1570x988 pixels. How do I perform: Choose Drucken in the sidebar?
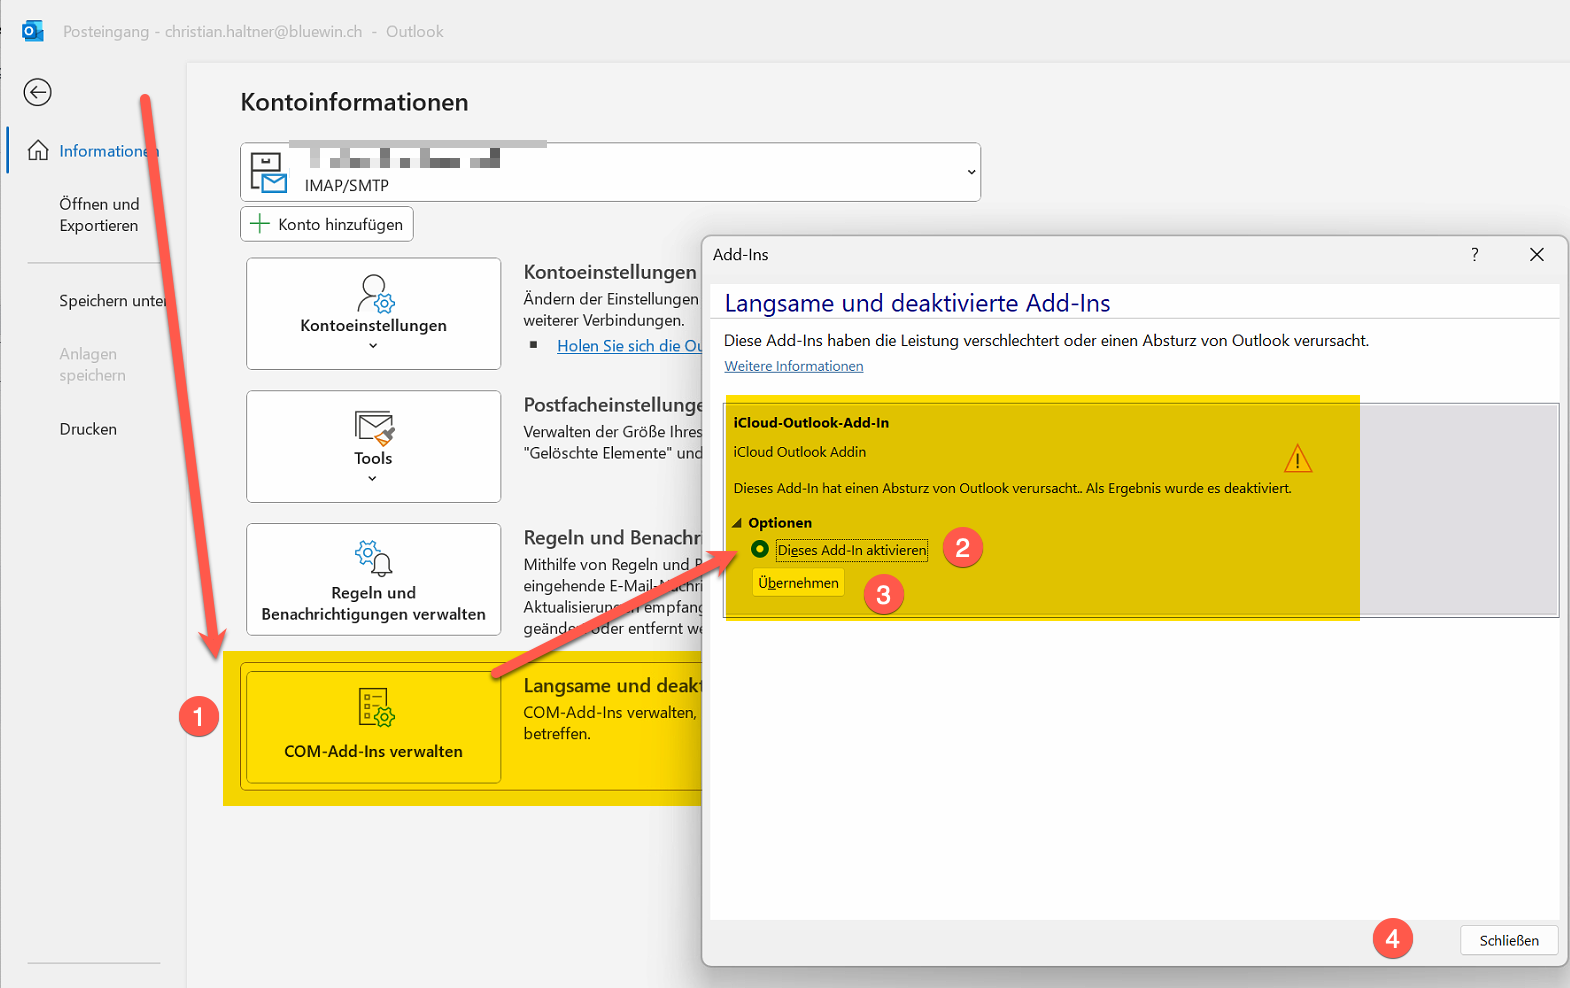coord(88,429)
